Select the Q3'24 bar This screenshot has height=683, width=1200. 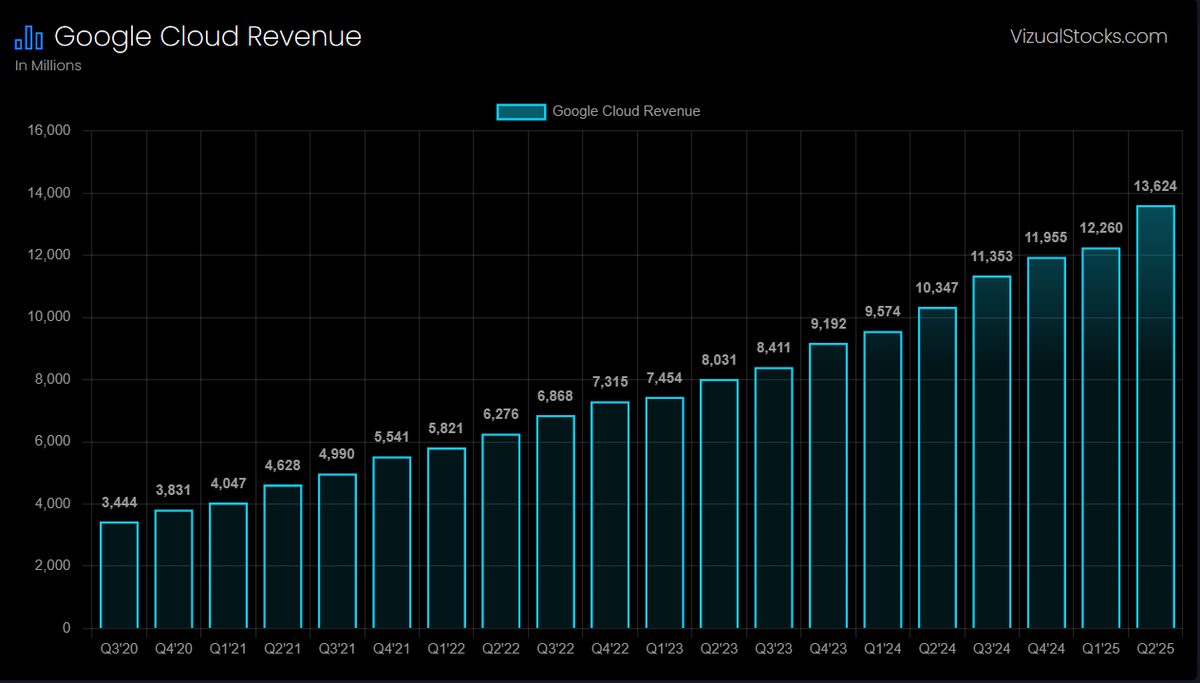(991, 452)
